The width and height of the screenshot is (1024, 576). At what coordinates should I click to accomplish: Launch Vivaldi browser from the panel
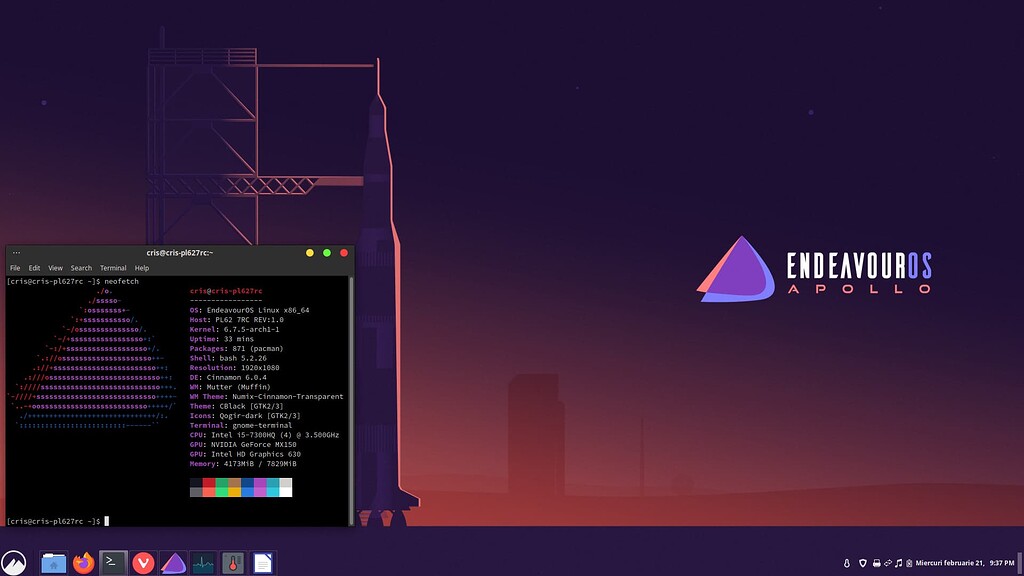(144, 563)
